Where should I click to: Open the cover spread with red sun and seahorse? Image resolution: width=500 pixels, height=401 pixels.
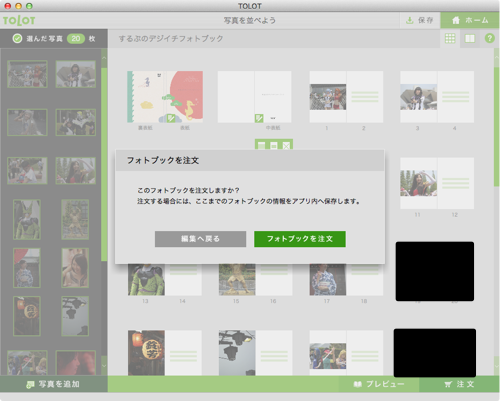[x=165, y=97]
